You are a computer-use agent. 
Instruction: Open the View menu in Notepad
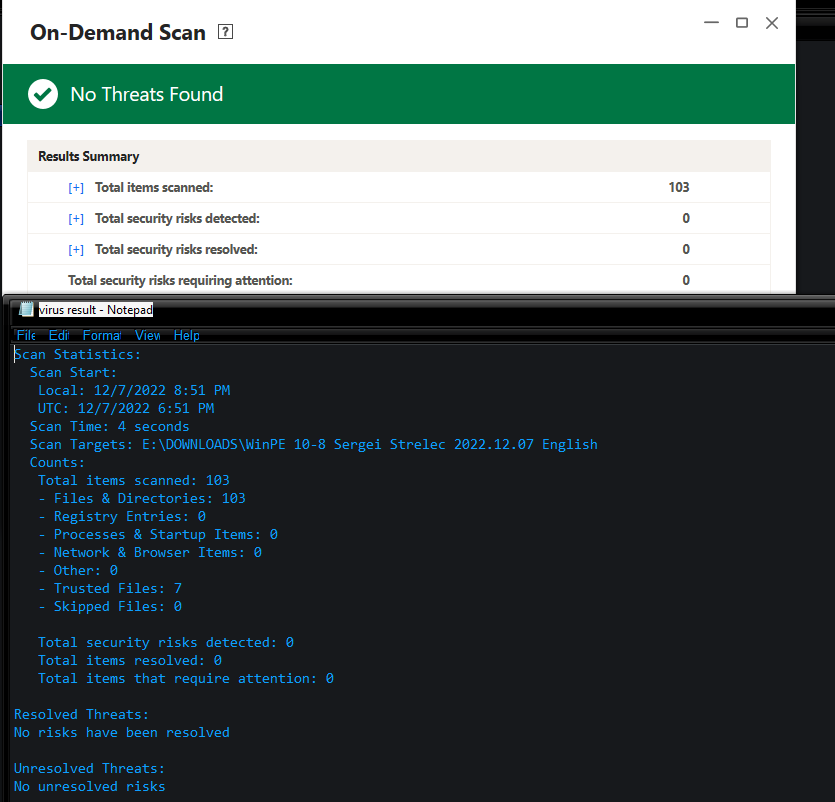pyautogui.click(x=148, y=335)
